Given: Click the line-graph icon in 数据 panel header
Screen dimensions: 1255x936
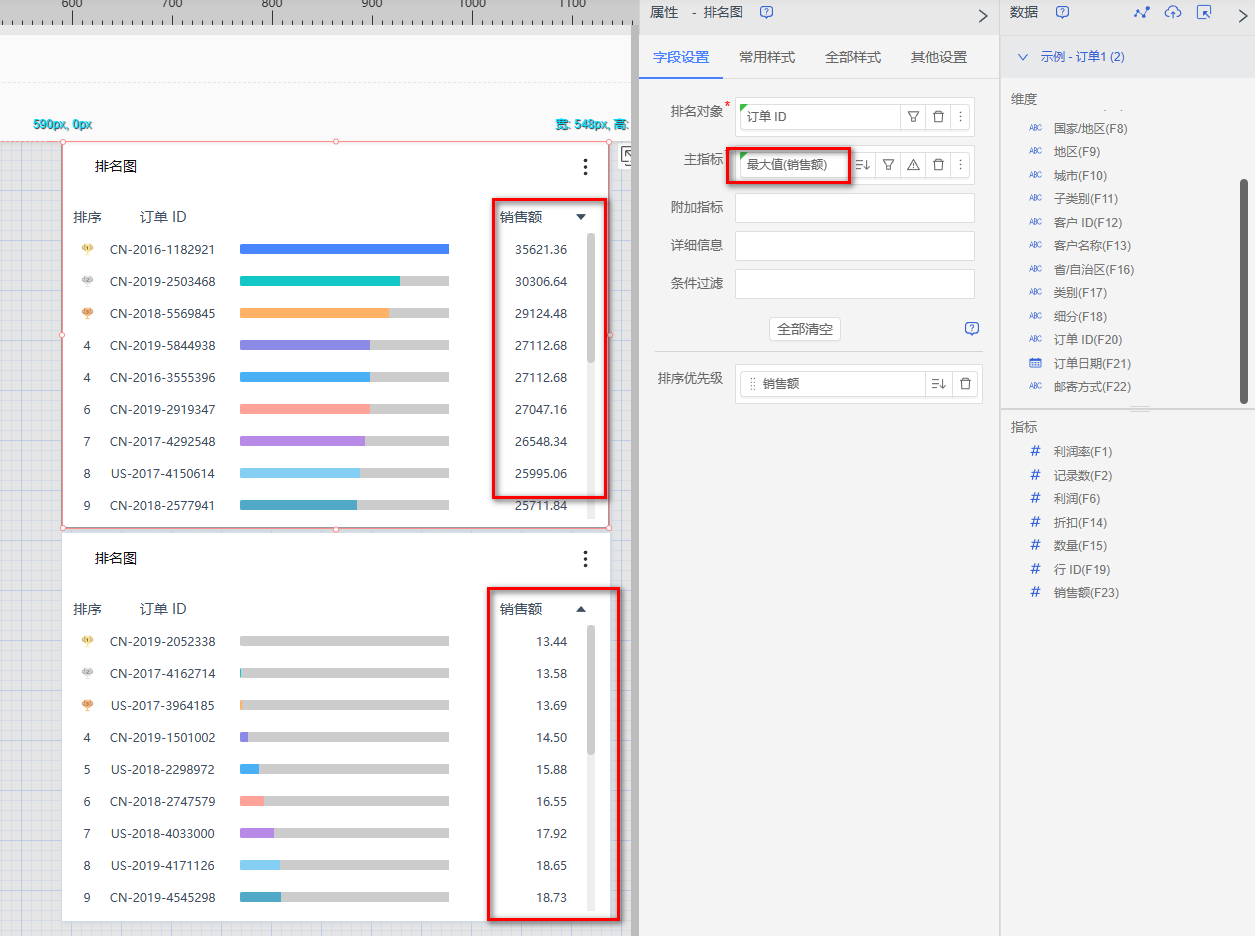Looking at the screenshot, I should coord(1142,12).
